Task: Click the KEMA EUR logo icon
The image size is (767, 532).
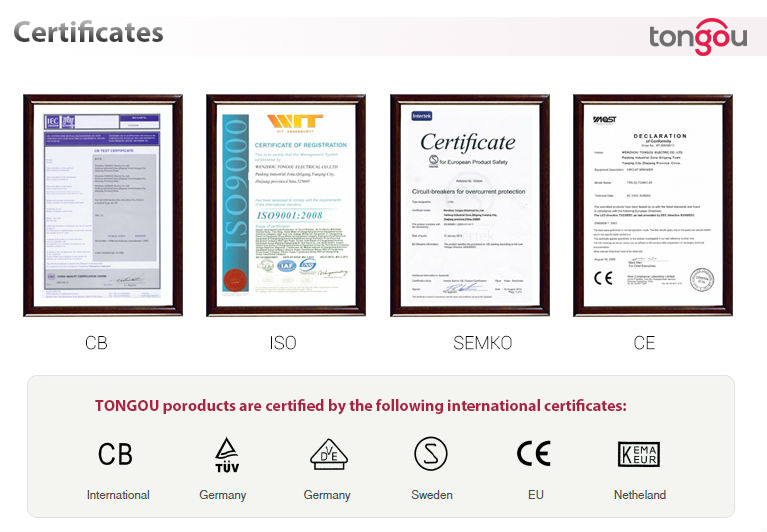Action: coord(638,454)
